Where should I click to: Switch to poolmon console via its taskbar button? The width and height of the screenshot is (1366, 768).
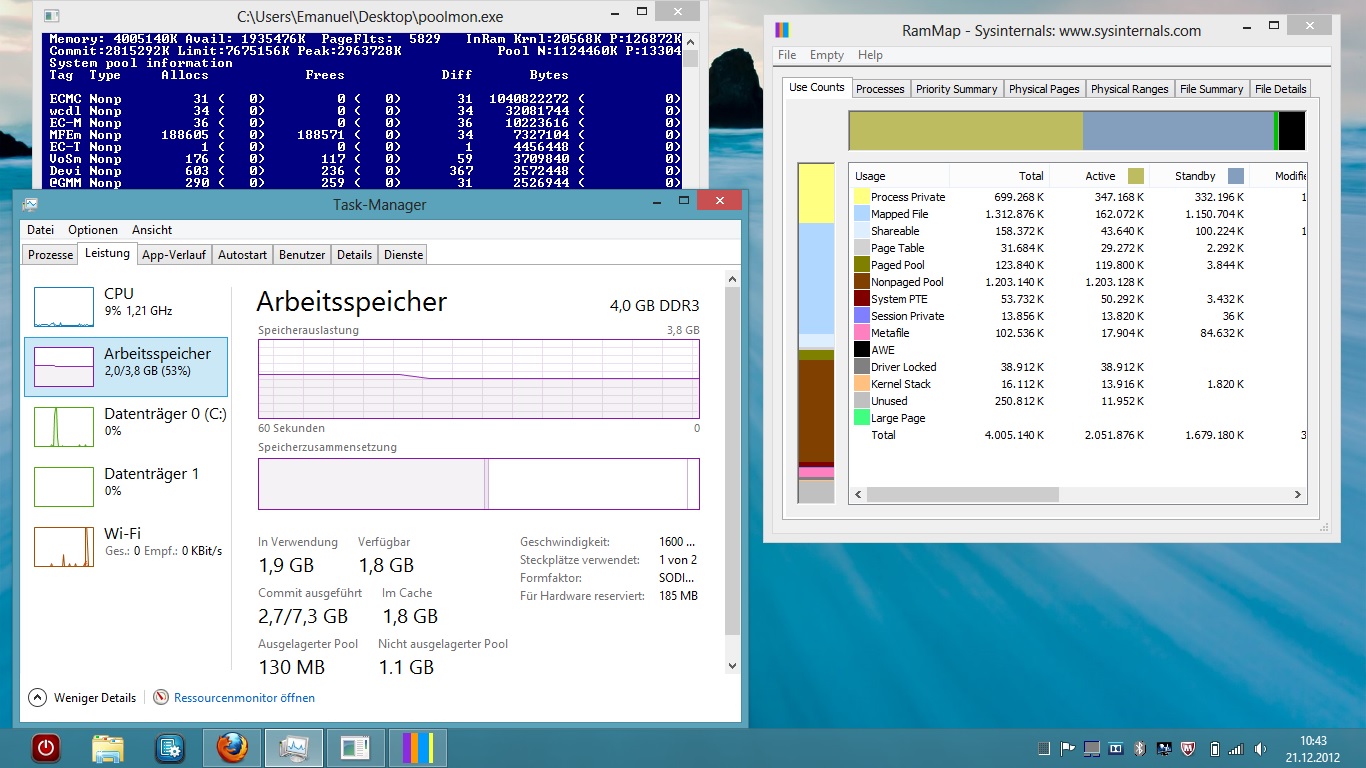[x=355, y=748]
